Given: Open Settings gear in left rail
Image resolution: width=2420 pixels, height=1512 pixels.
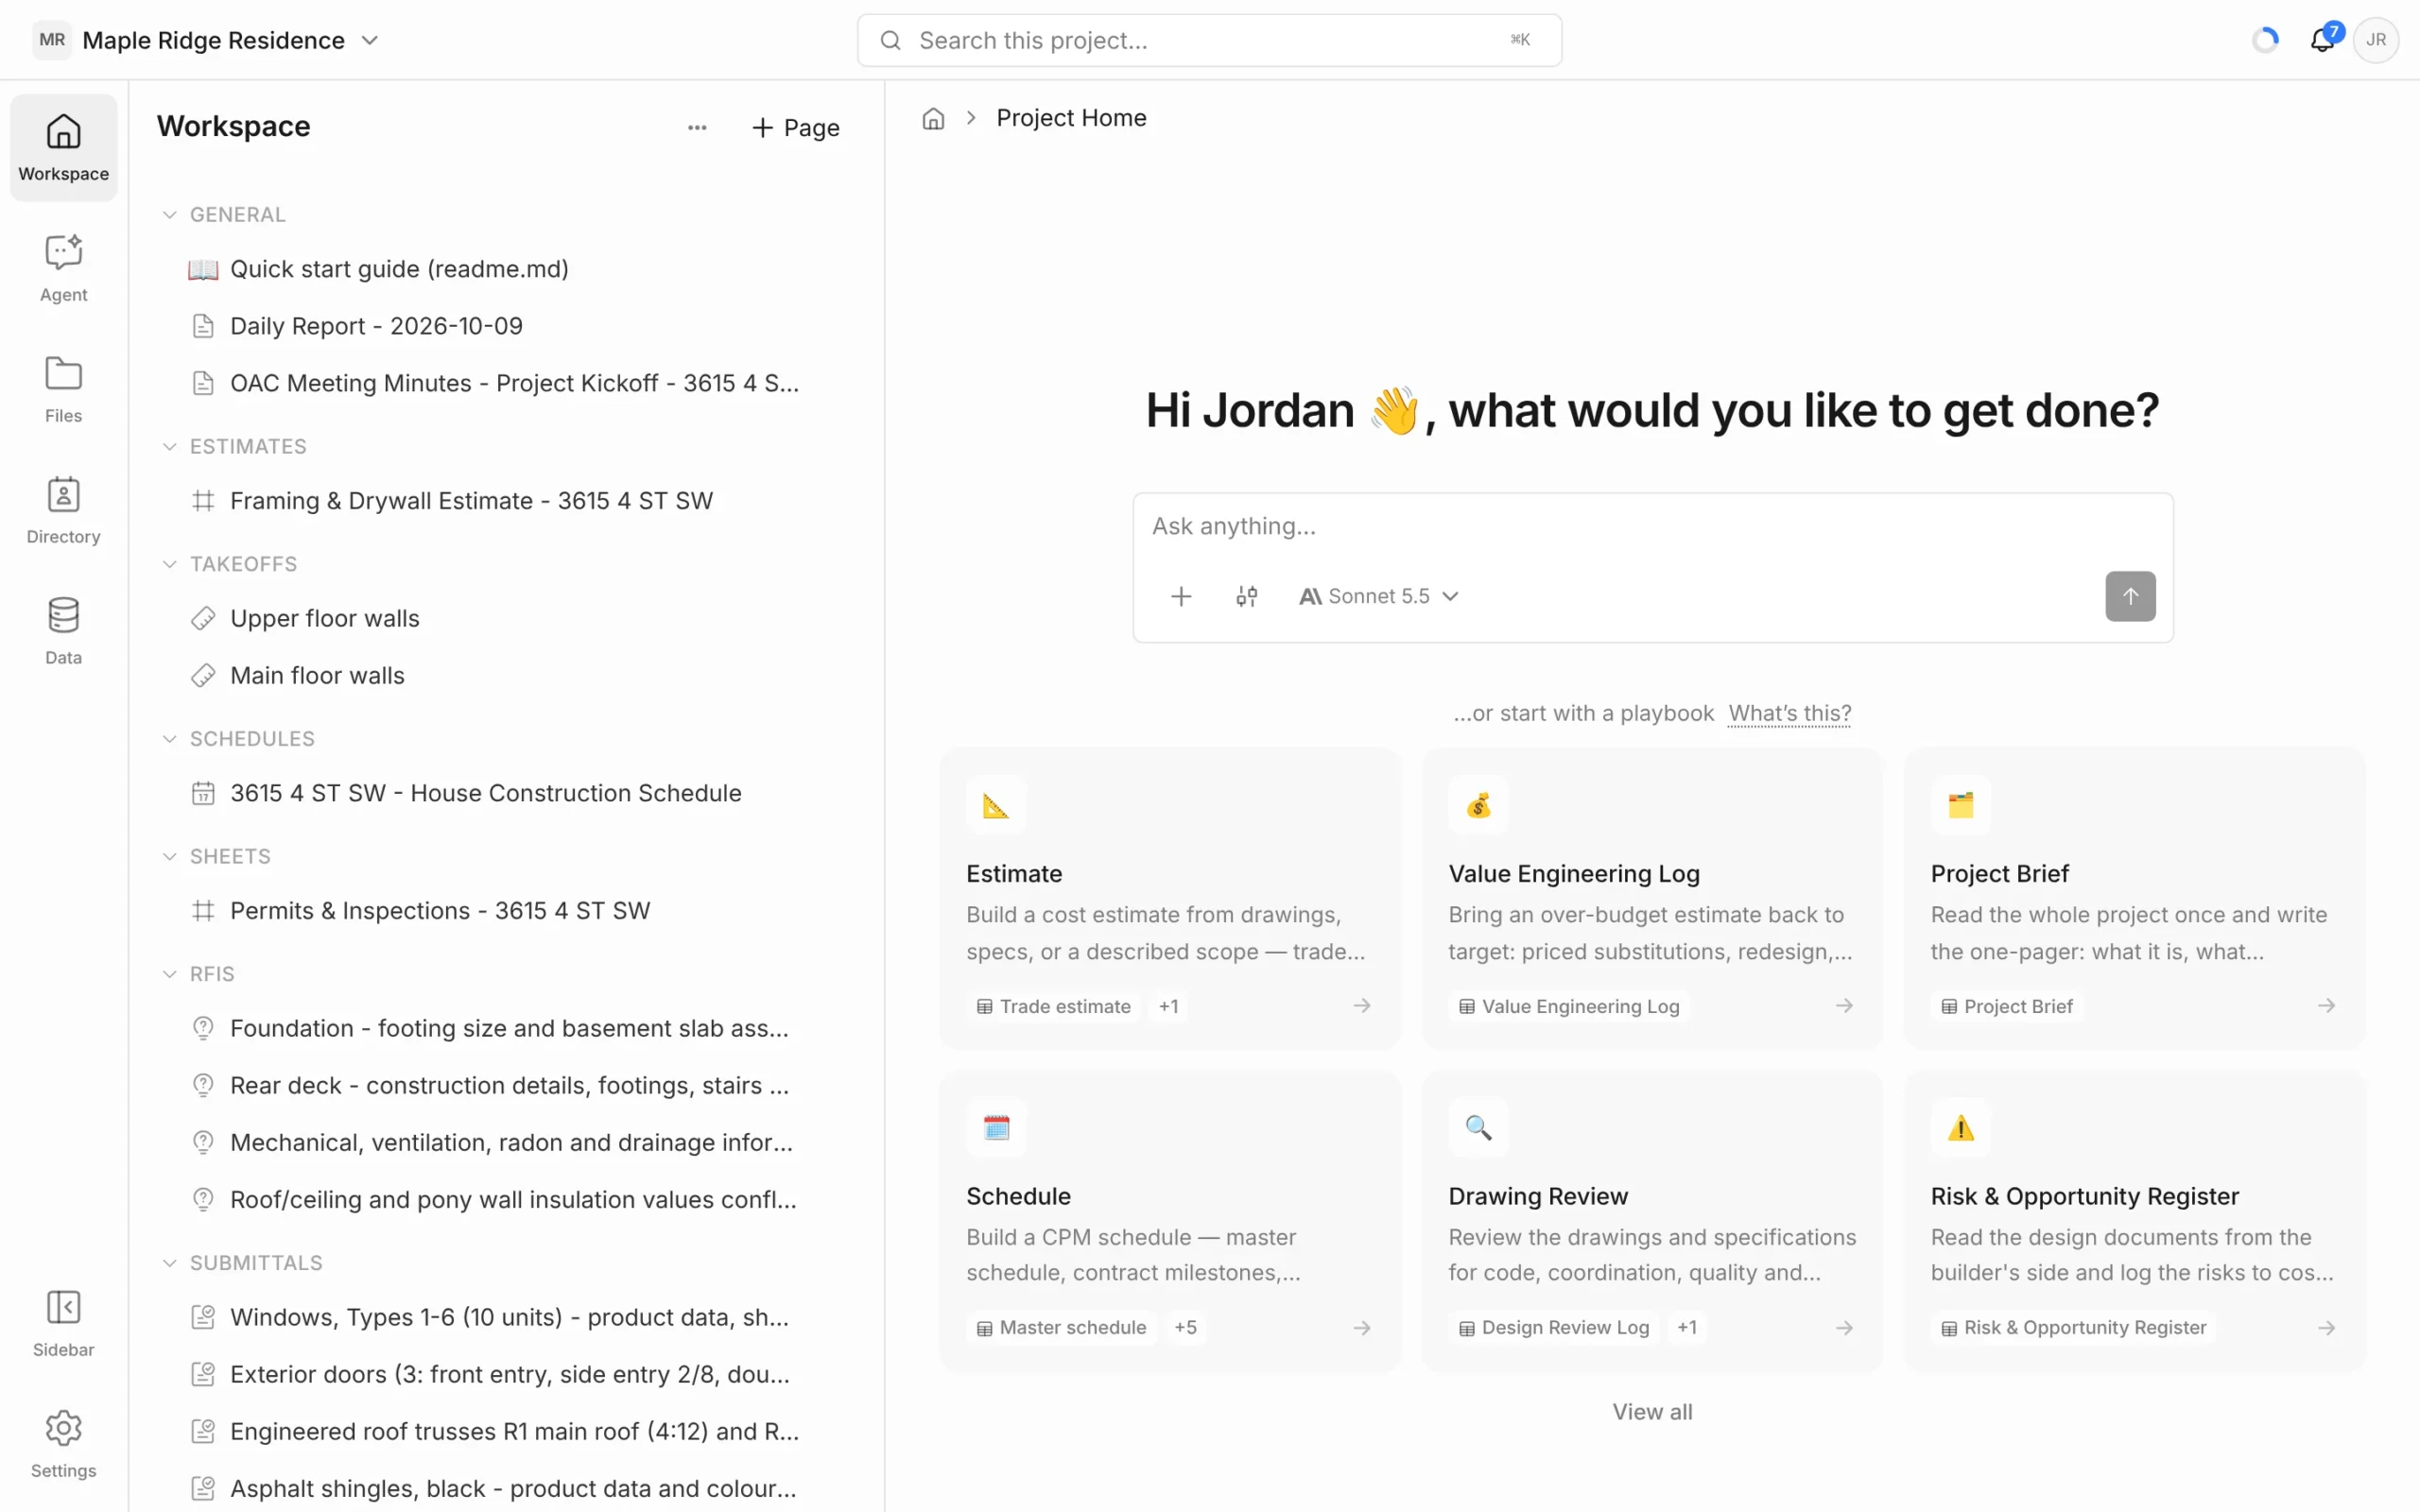Looking at the screenshot, I should coord(63,1428).
